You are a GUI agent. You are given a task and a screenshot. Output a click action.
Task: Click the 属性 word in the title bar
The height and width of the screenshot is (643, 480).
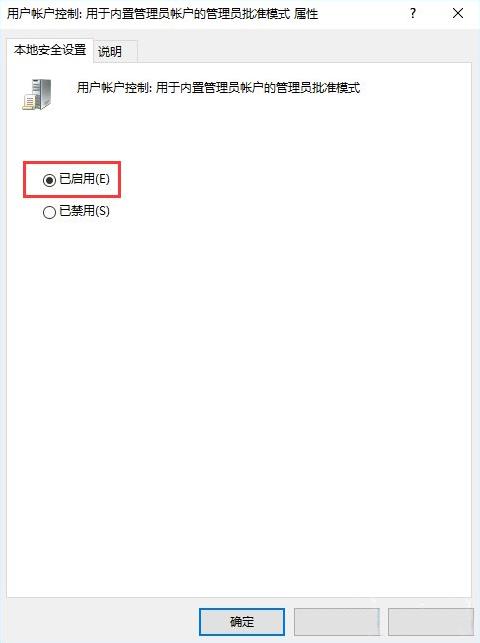[306, 14]
